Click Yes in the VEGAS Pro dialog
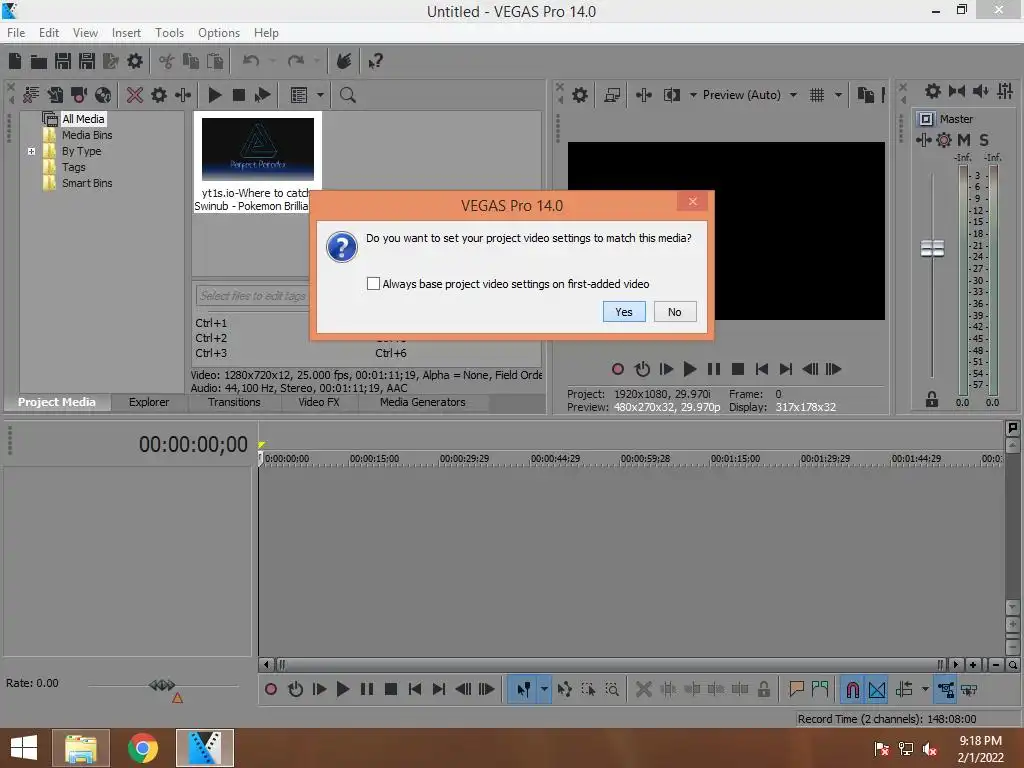Image resolution: width=1024 pixels, height=768 pixels. [x=624, y=312]
